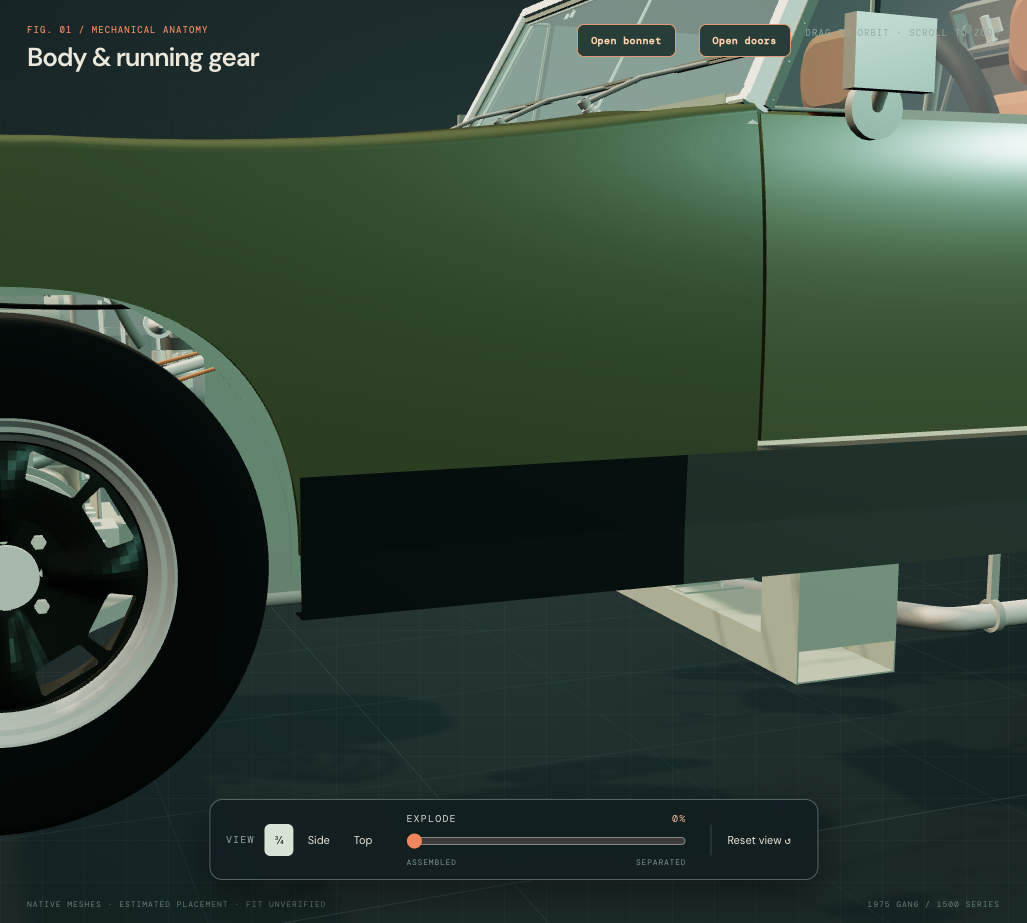Switch to Side view
Image resolution: width=1027 pixels, height=923 pixels.
point(318,840)
